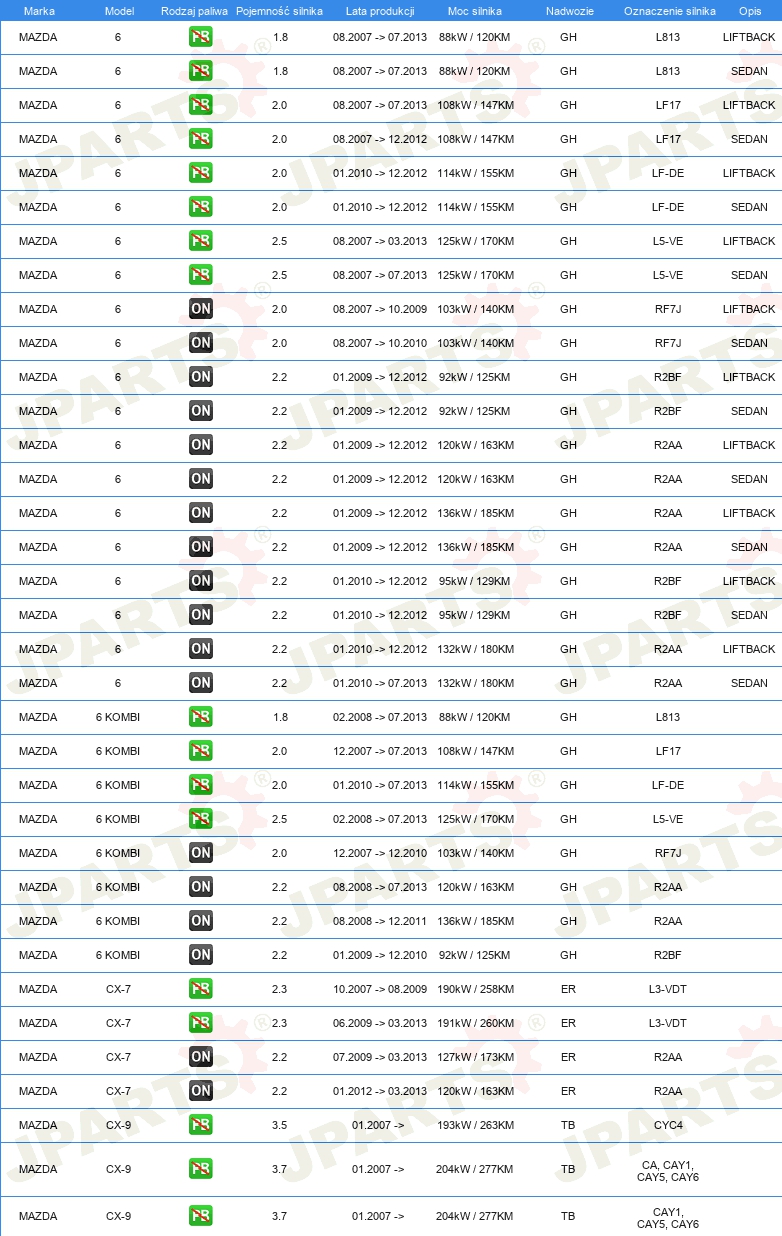Click the '07.2009 -> 03.2013' production years cell

(x=380, y=1057)
